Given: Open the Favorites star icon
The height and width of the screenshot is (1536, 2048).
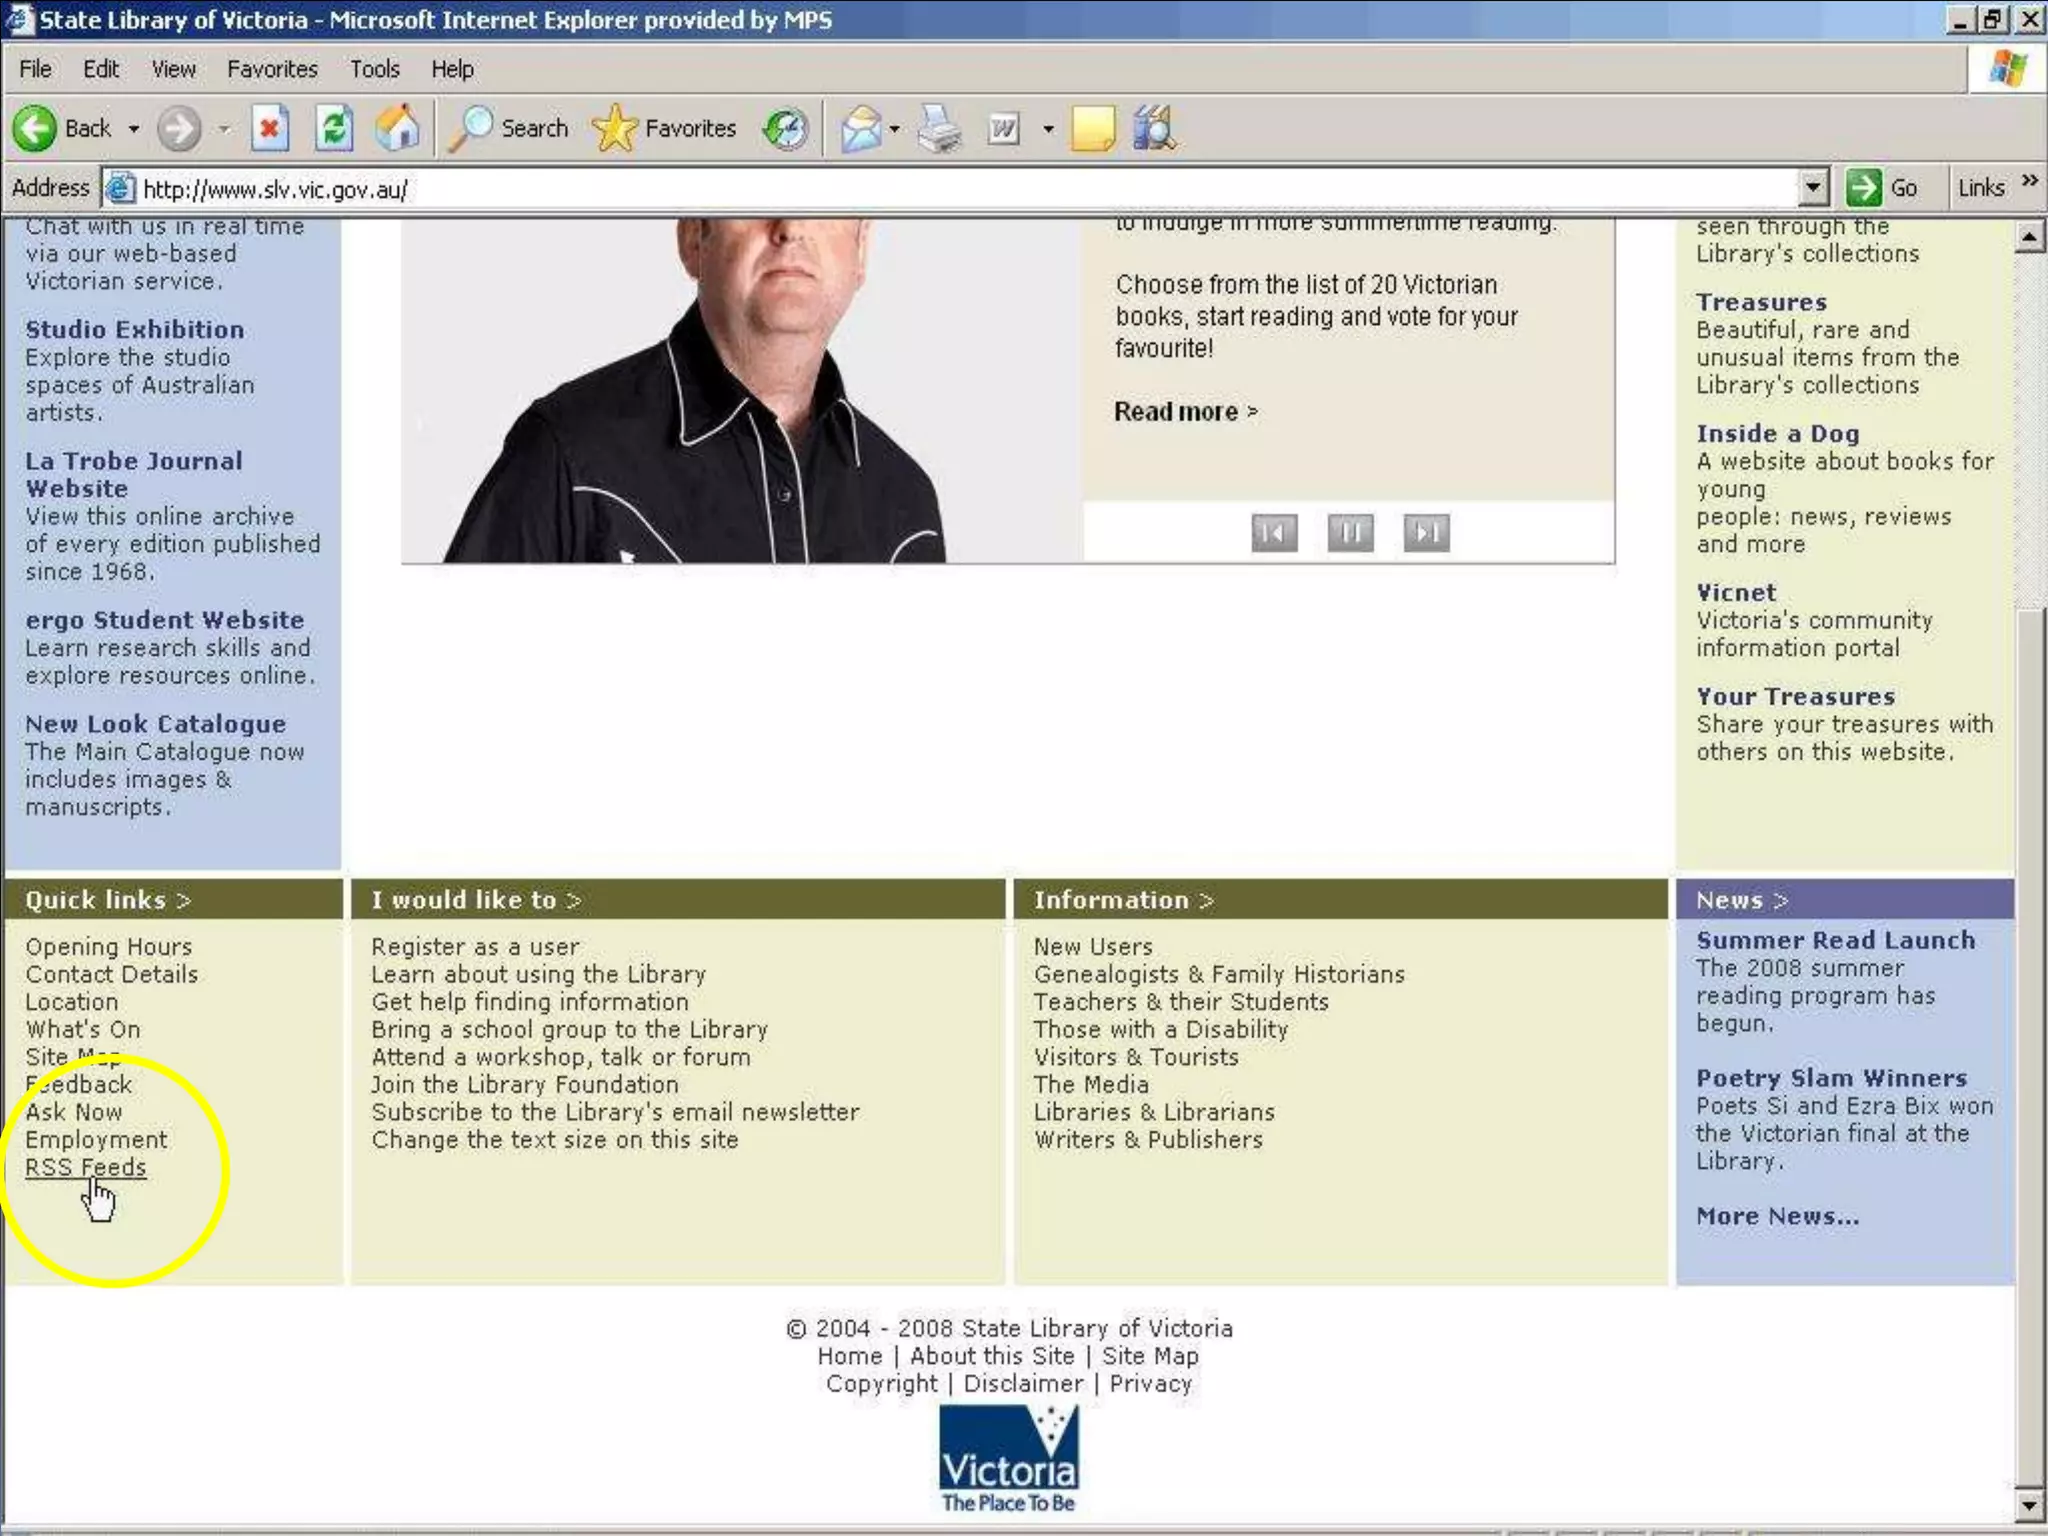Looking at the screenshot, I should [x=614, y=129].
